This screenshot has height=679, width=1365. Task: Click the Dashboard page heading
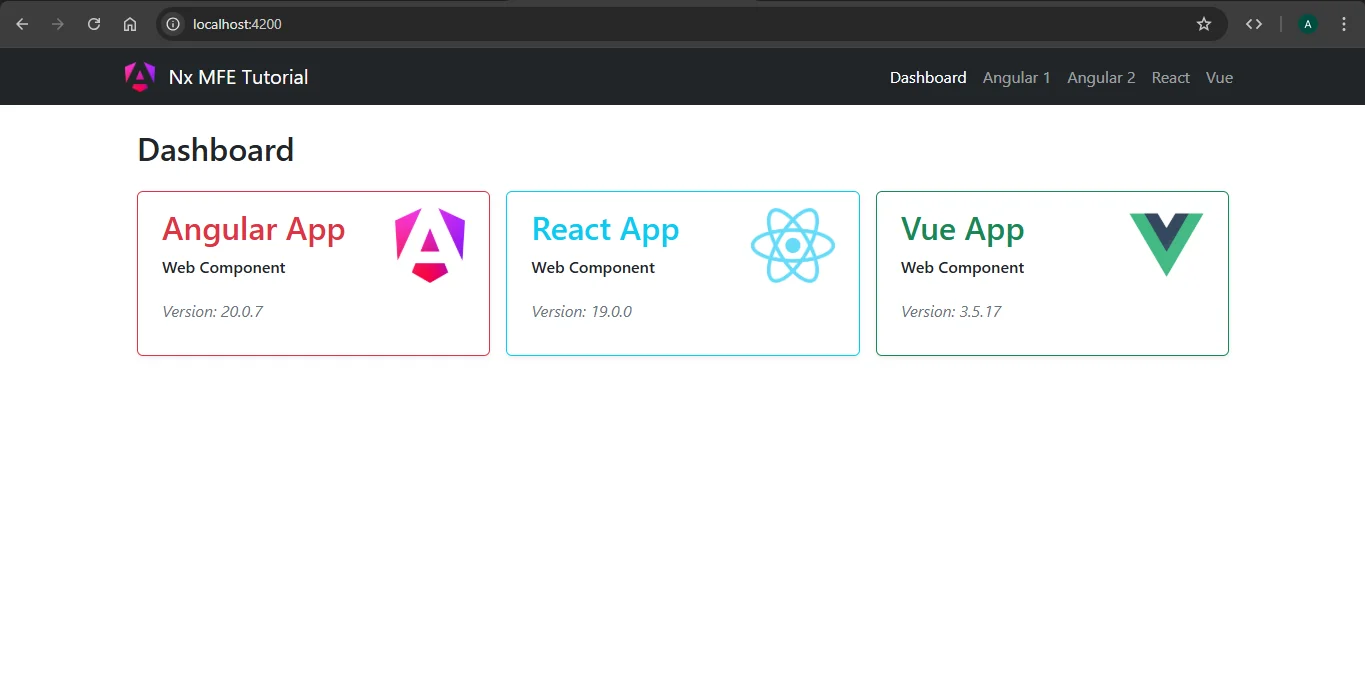point(216,150)
